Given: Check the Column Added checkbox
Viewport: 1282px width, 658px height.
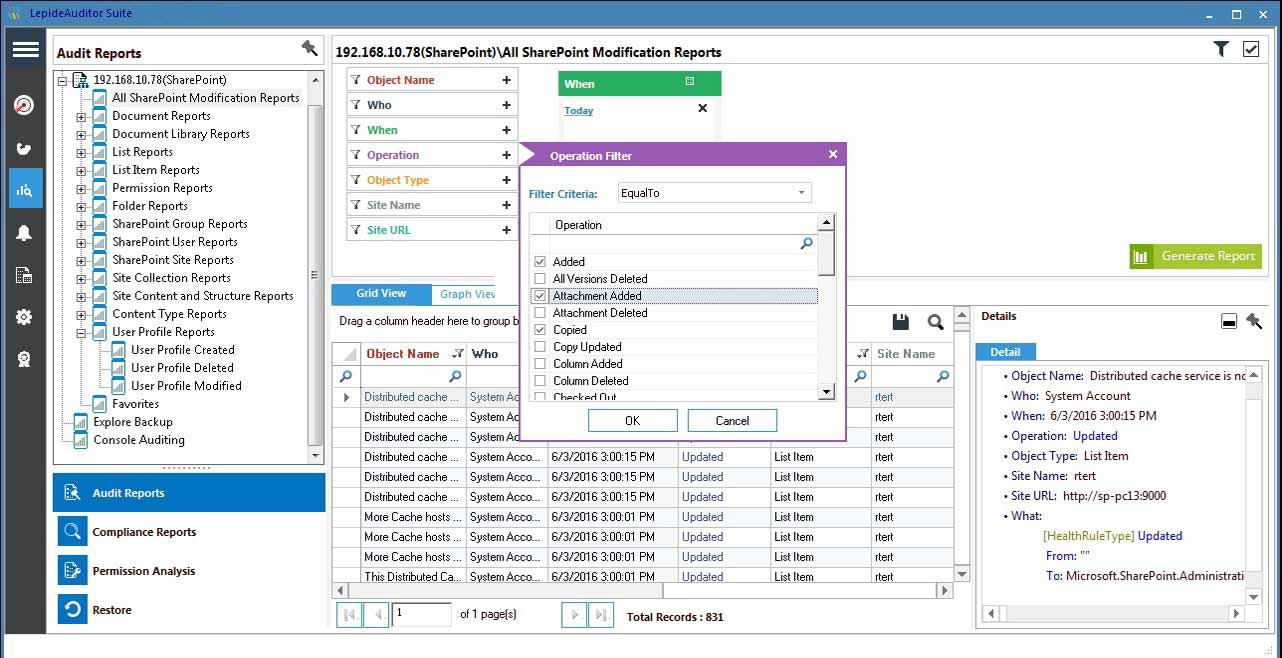Looking at the screenshot, I should coord(540,364).
